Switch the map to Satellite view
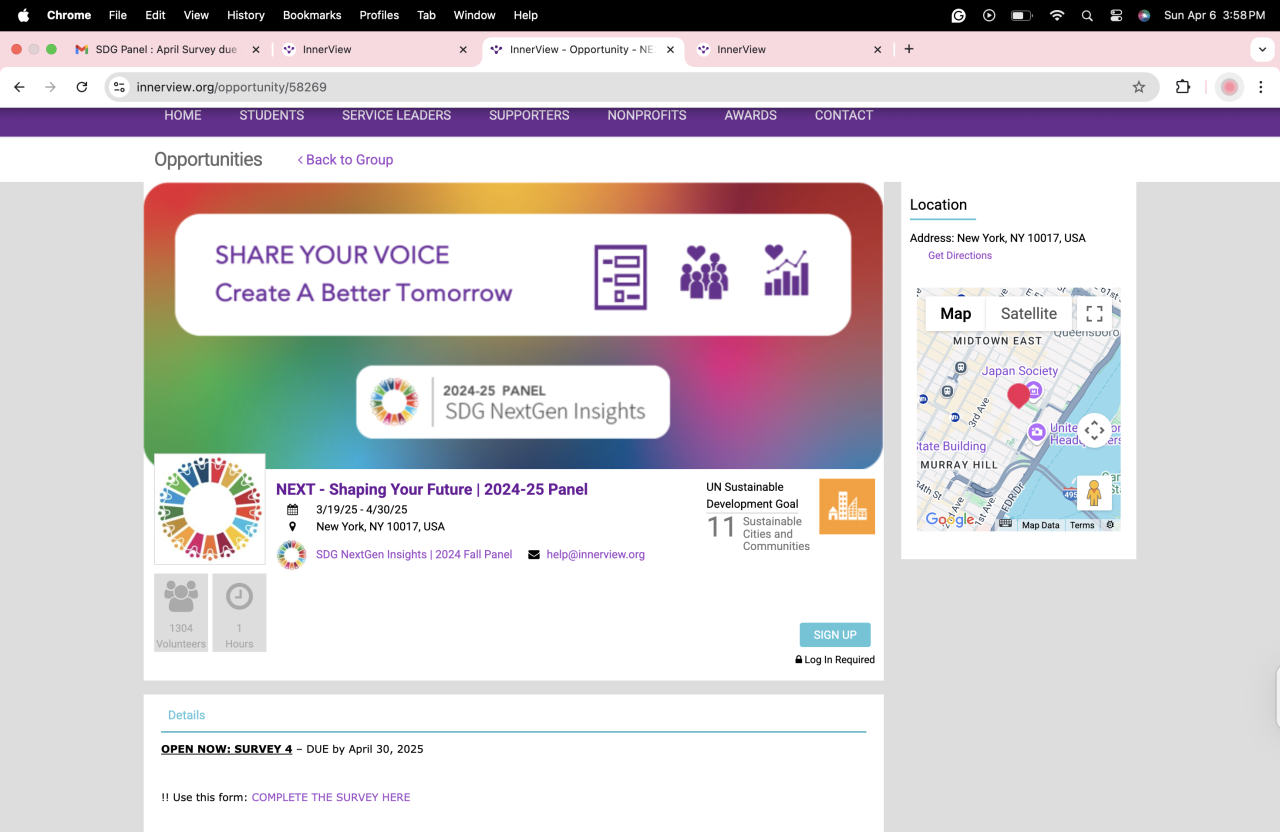1280x832 pixels. click(1029, 314)
